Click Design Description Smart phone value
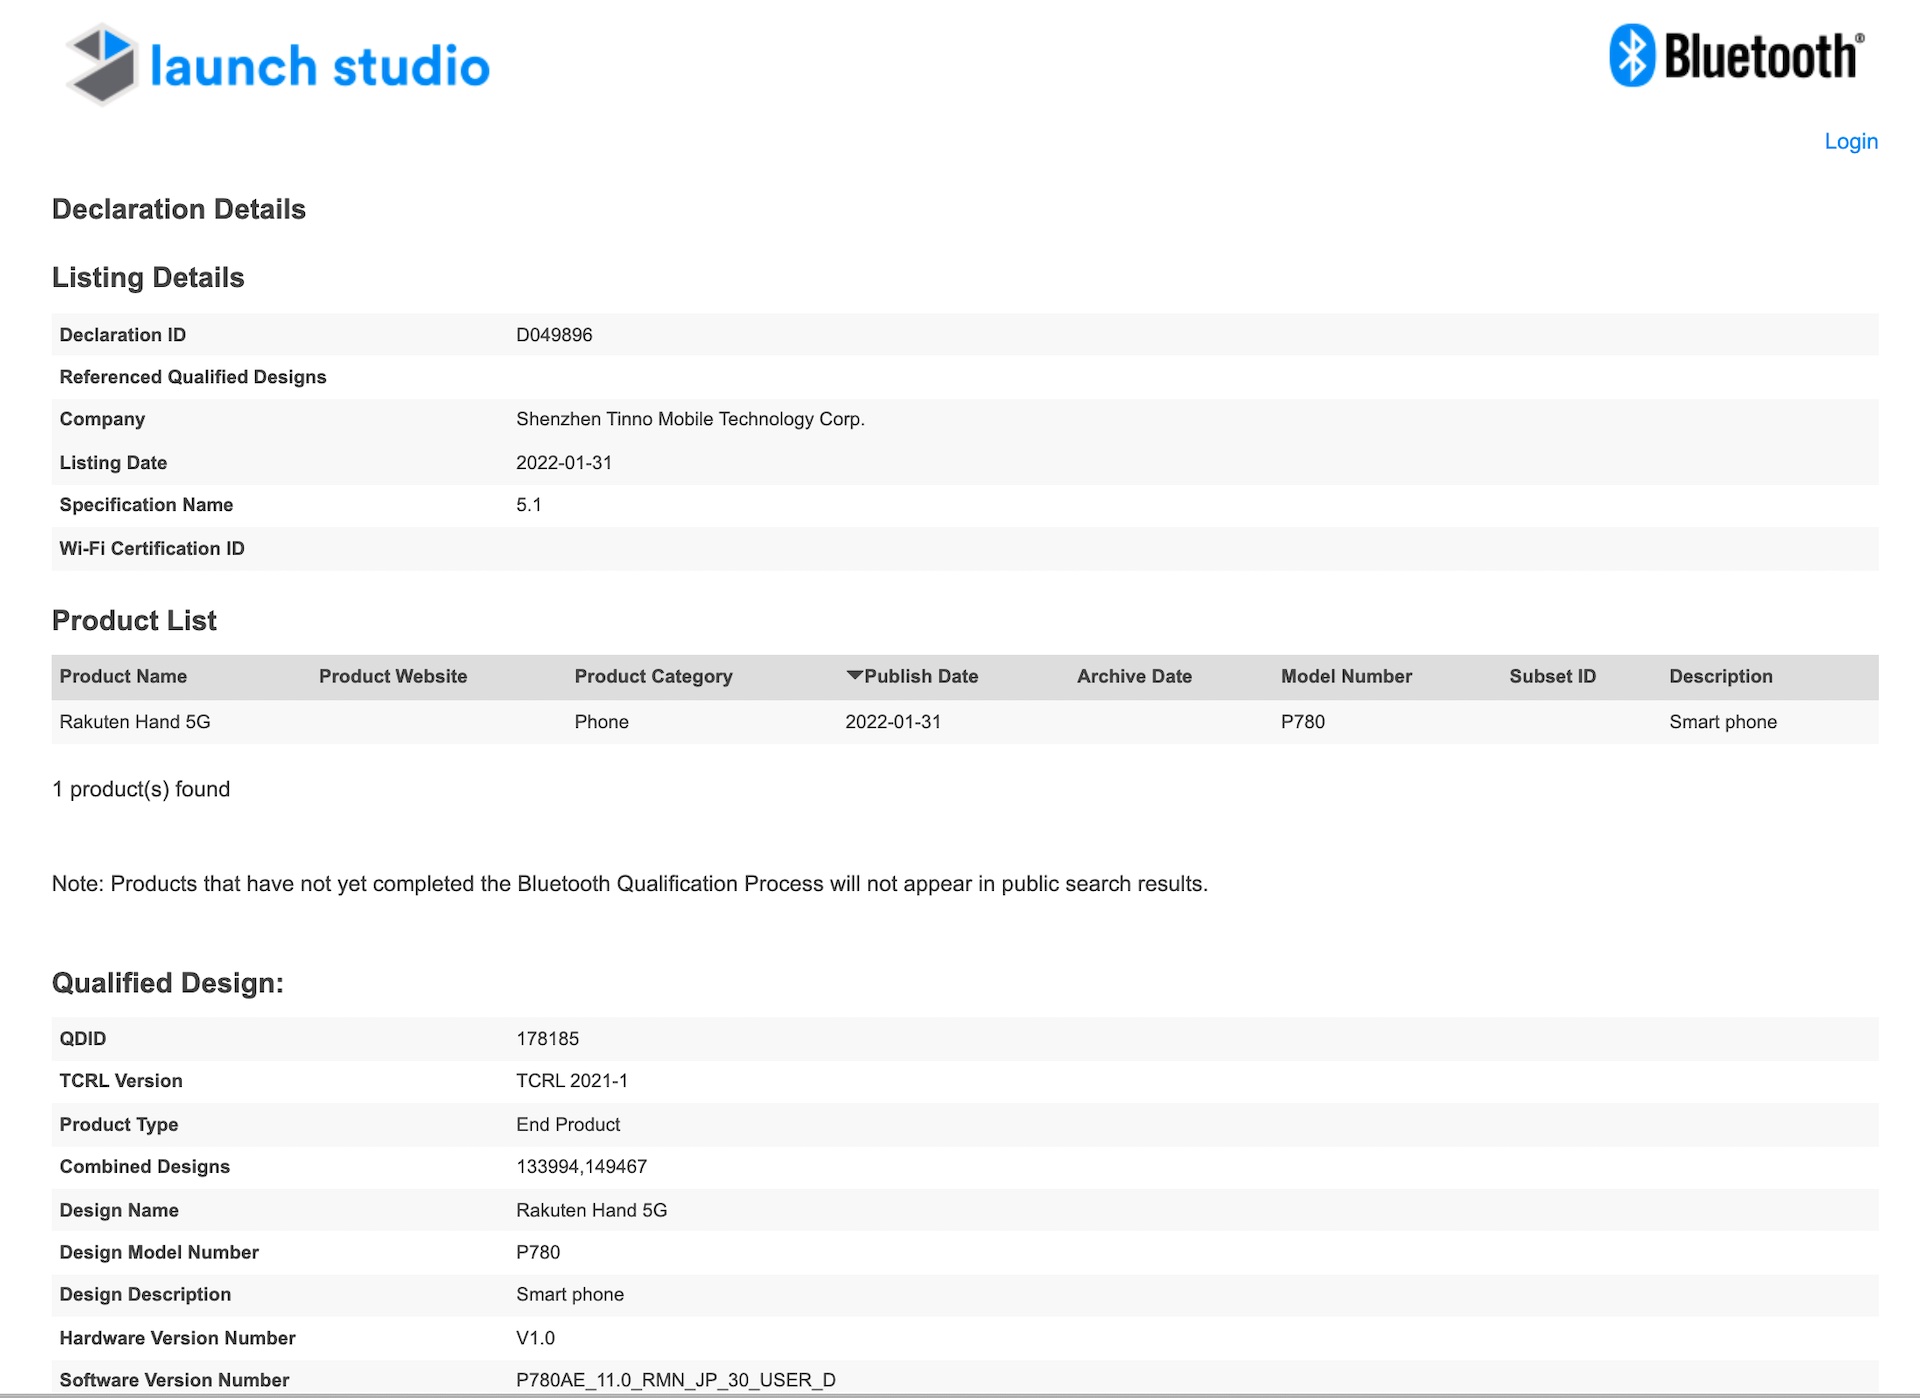This screenshot has width=1920, height=1398. tap(570, 1294)
